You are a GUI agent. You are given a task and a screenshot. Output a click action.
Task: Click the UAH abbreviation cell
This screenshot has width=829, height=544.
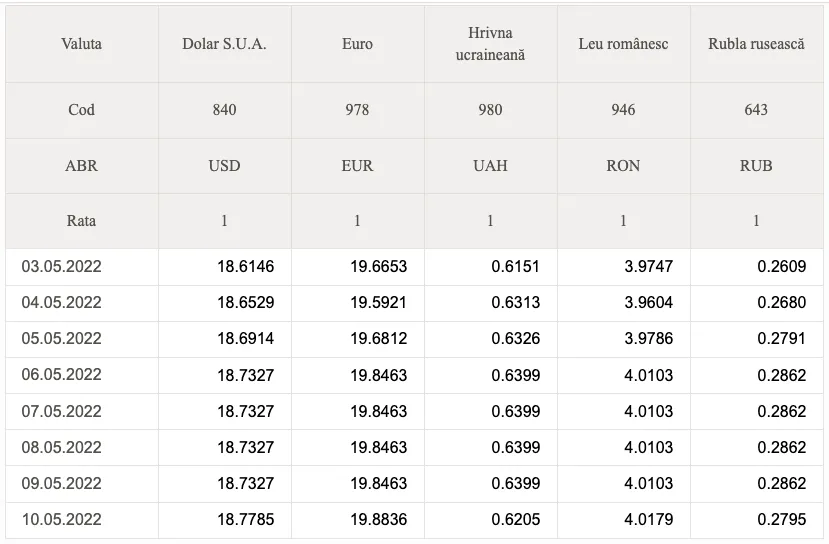coord(490,166)
